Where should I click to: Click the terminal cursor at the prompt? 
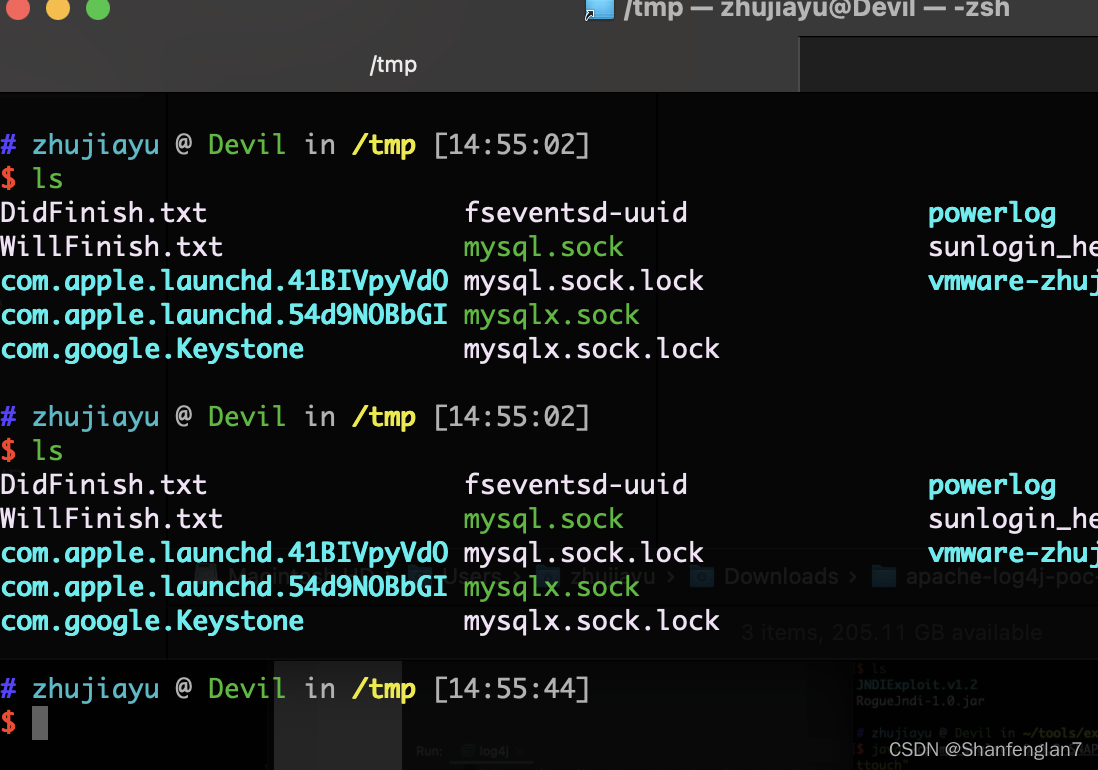[x=40, y=723]
